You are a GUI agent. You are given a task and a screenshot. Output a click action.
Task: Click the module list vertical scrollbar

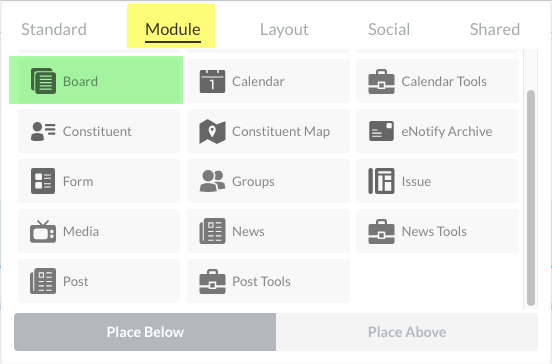531,198
